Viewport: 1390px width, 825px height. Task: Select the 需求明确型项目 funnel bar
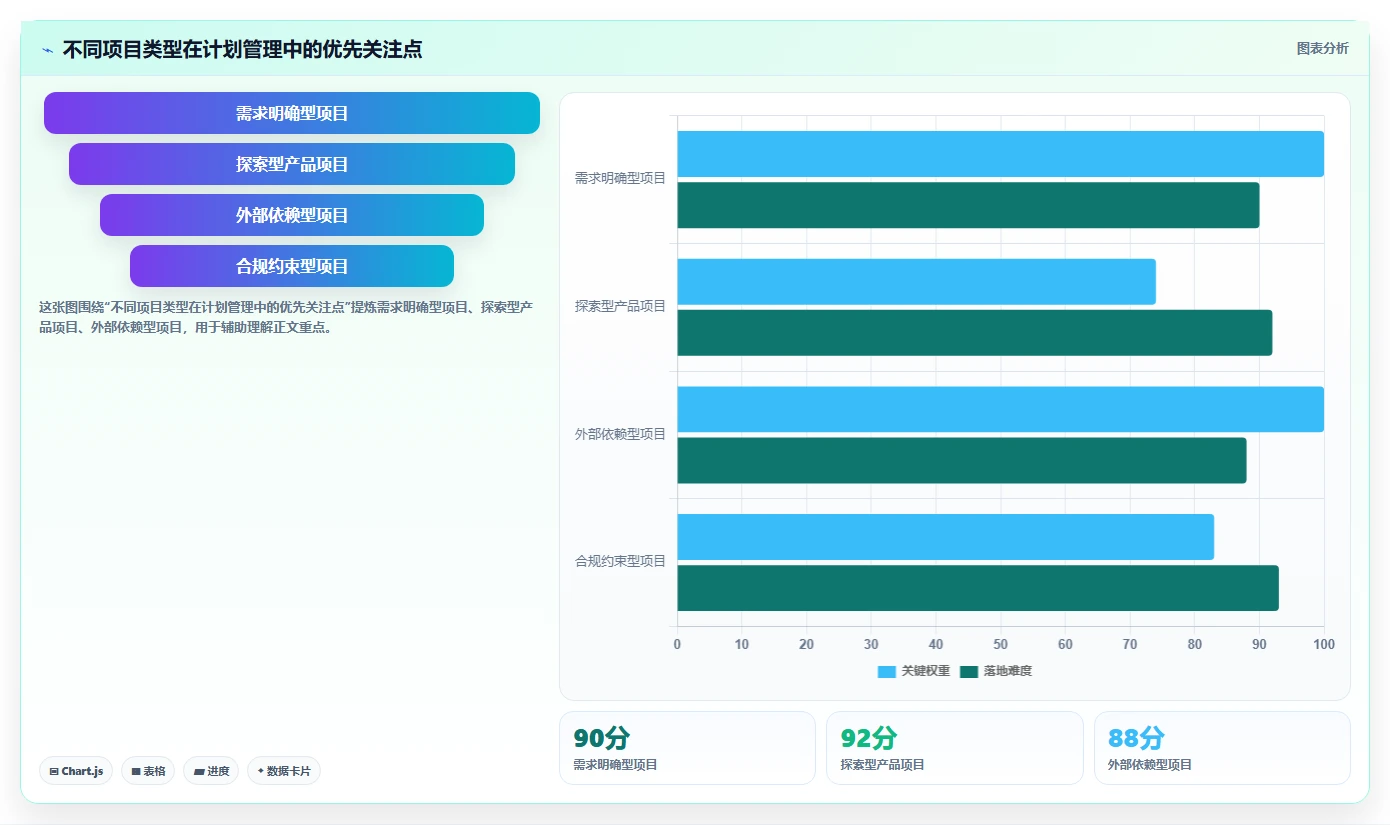[x=292, y=113]
